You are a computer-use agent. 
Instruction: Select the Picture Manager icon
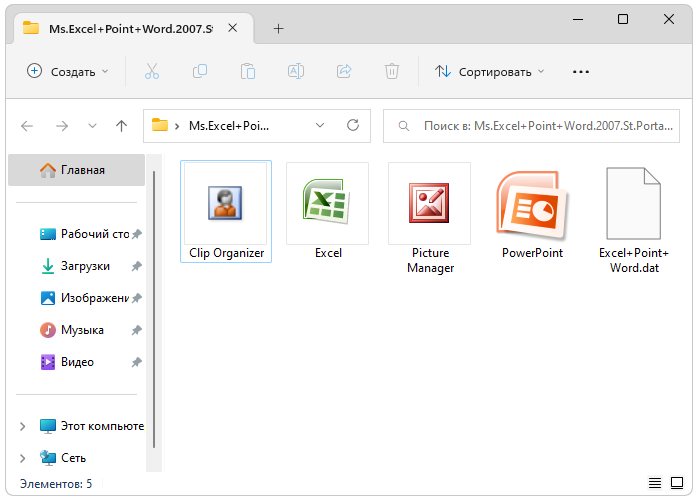click(x=430, y=218)
